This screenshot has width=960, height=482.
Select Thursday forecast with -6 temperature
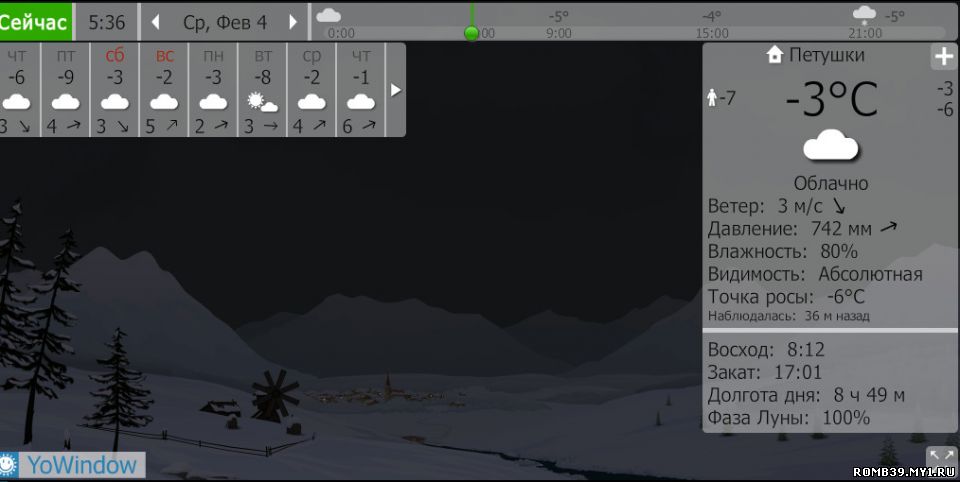point(17,89)
